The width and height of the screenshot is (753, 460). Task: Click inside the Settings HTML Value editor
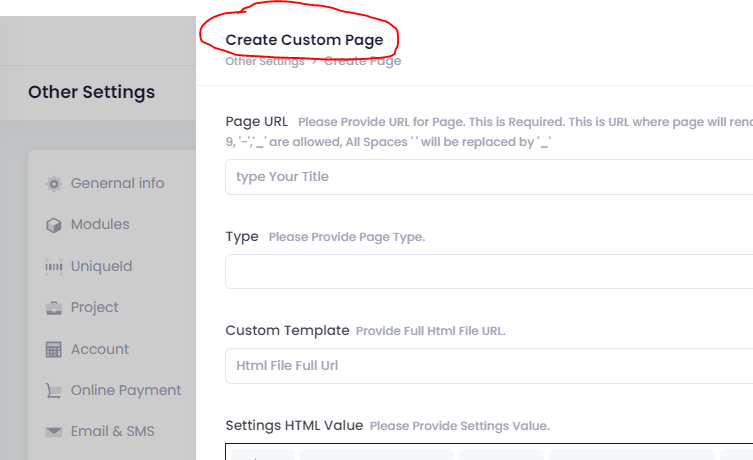[488, 452]
